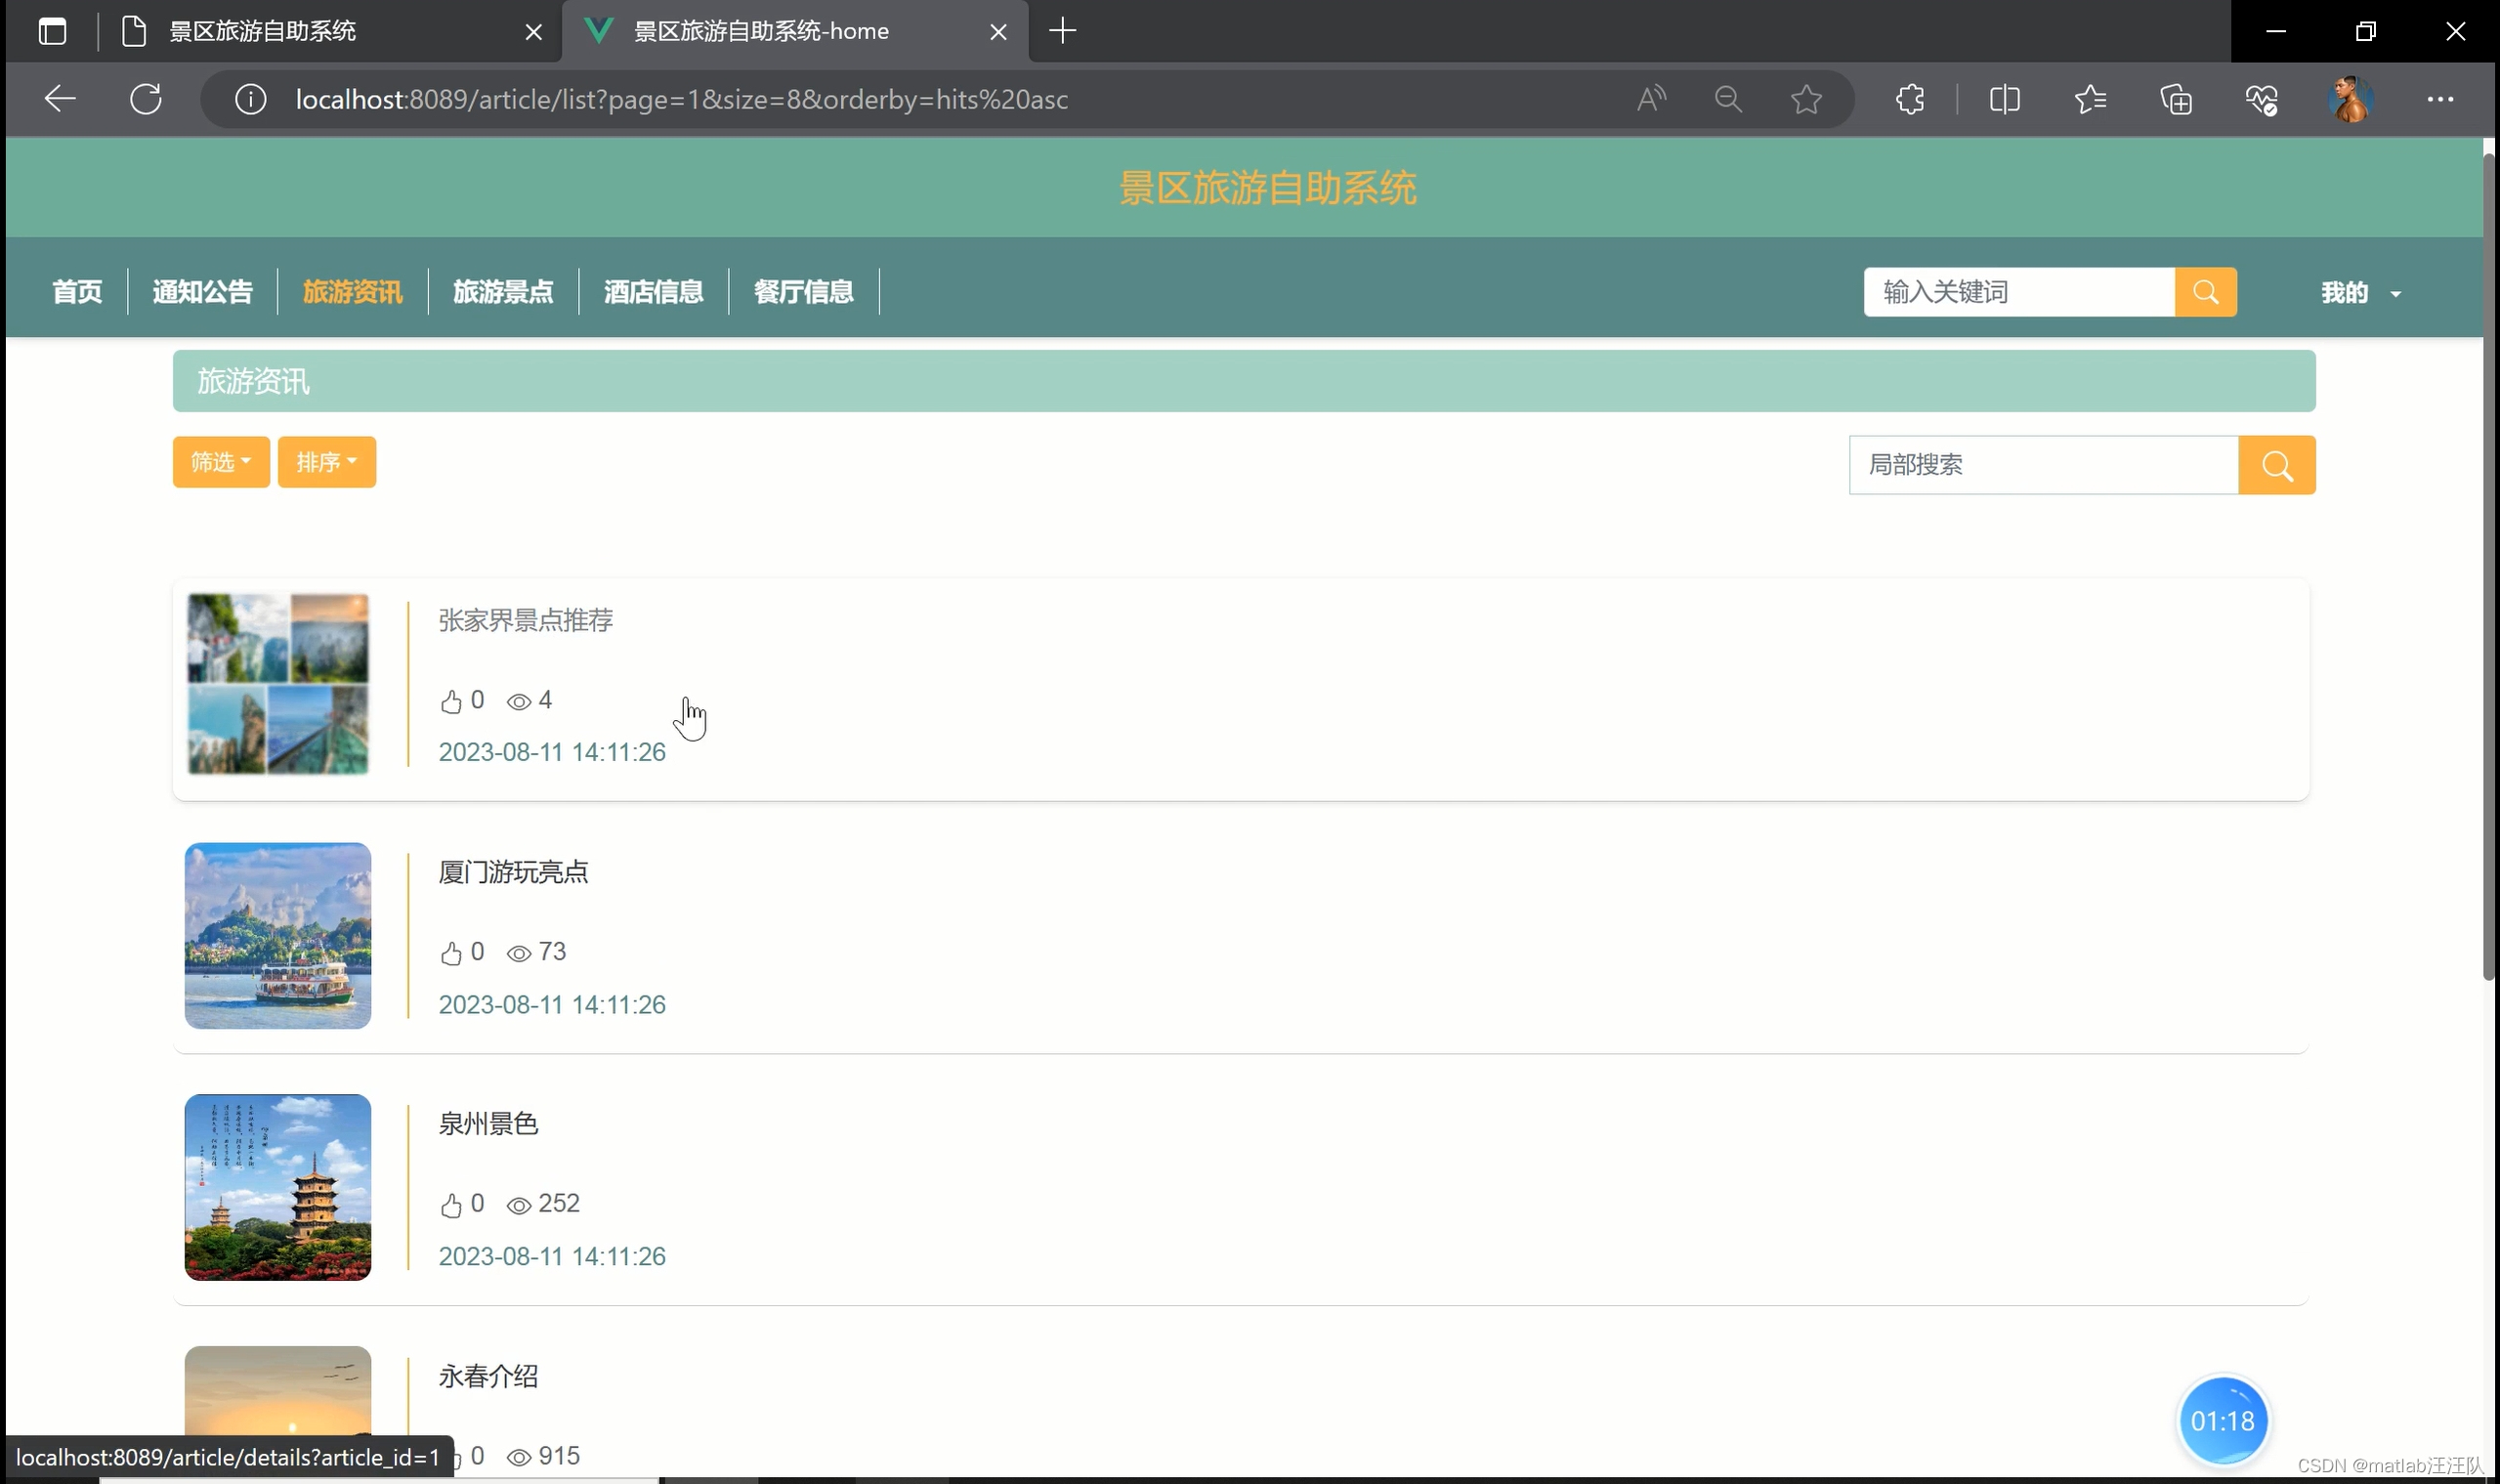Like the 张家界景点推荐 article thumbs-up

(451, 702)
